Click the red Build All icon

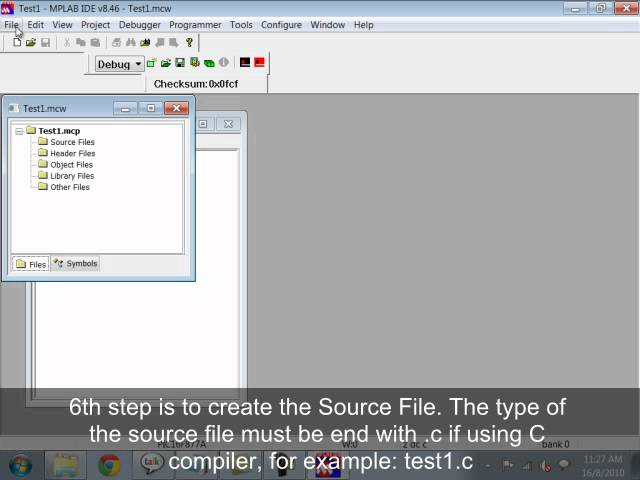259,62
